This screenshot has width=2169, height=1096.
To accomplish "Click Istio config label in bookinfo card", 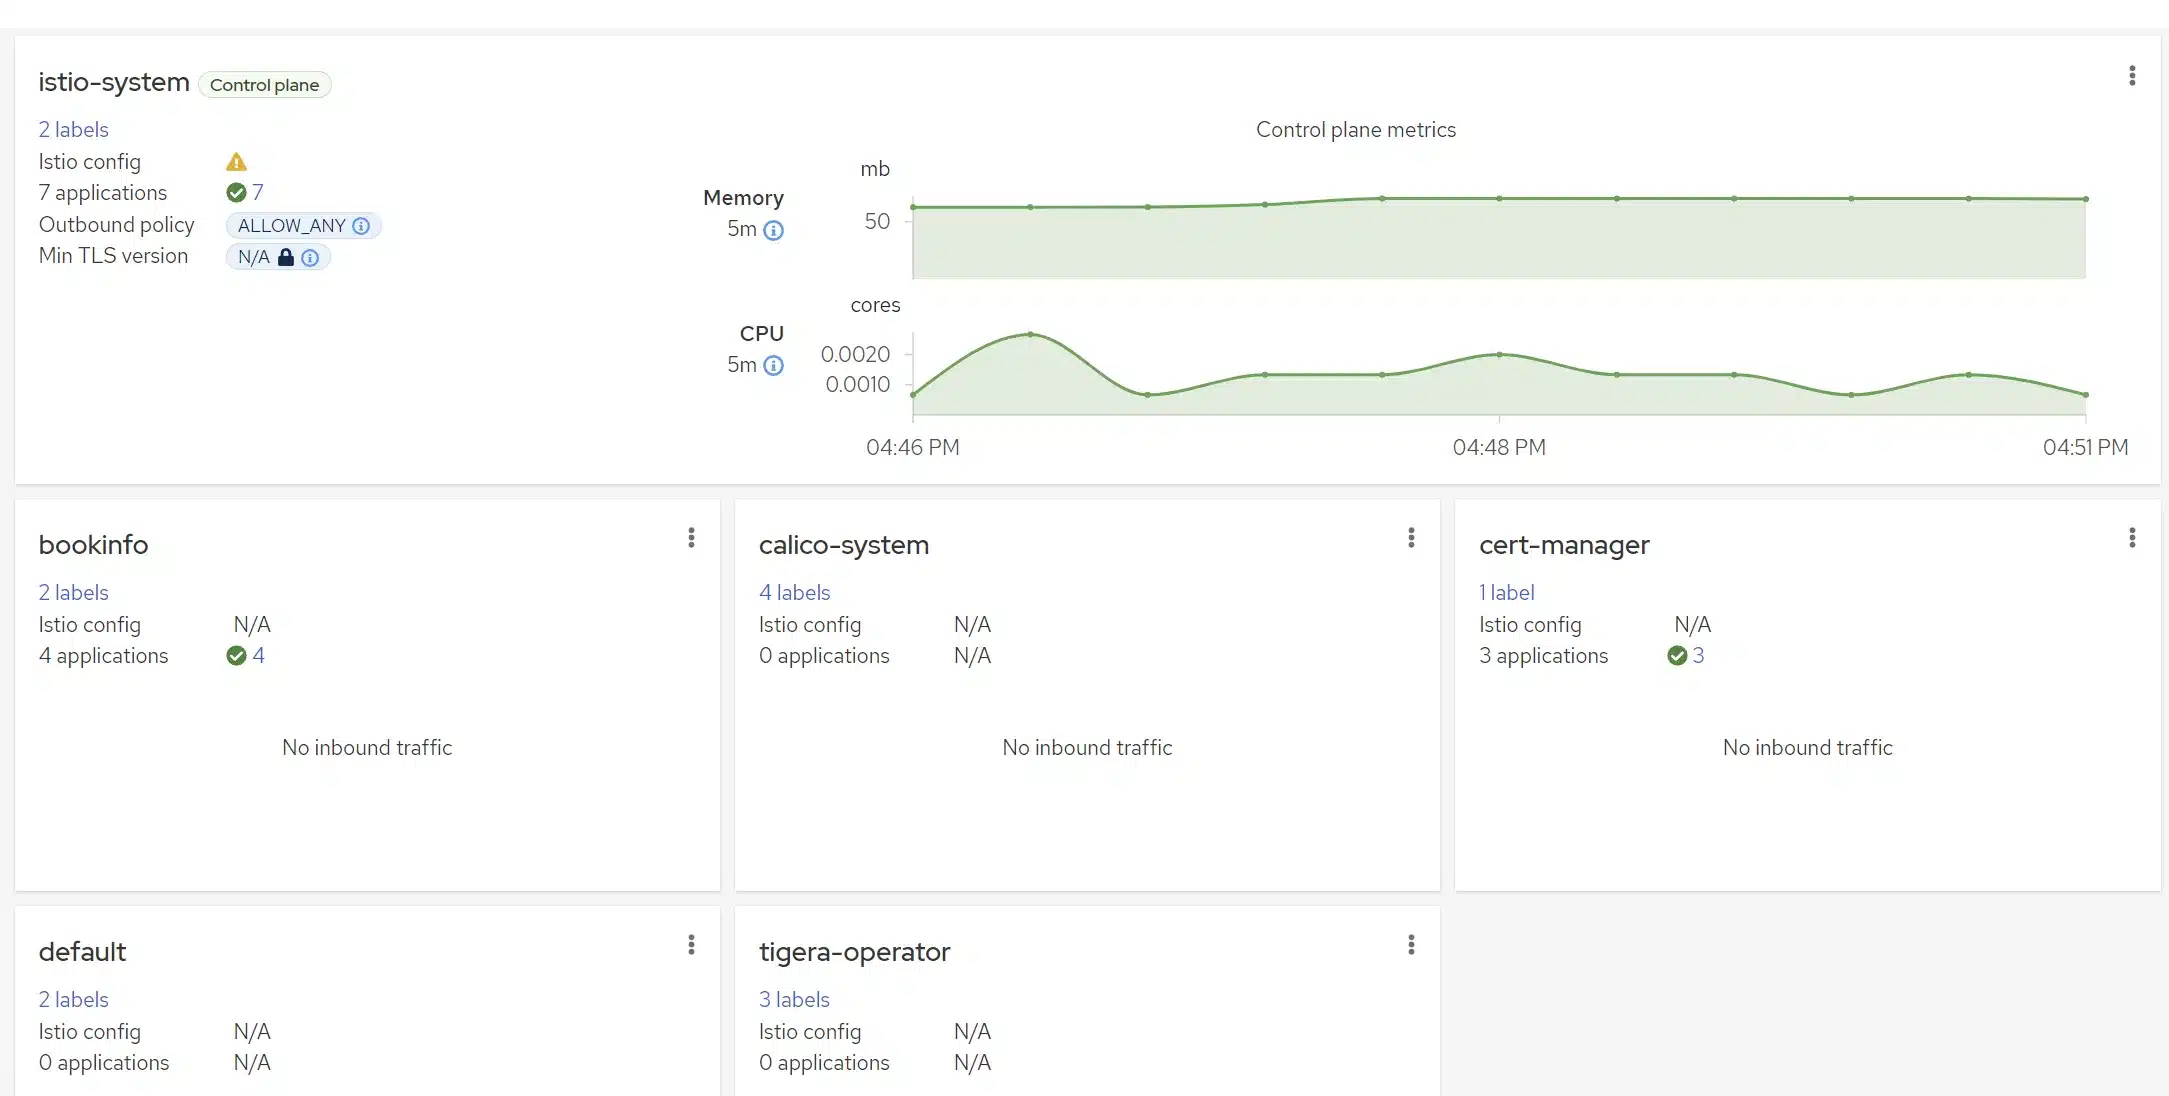I will click(x=90, y=625).
